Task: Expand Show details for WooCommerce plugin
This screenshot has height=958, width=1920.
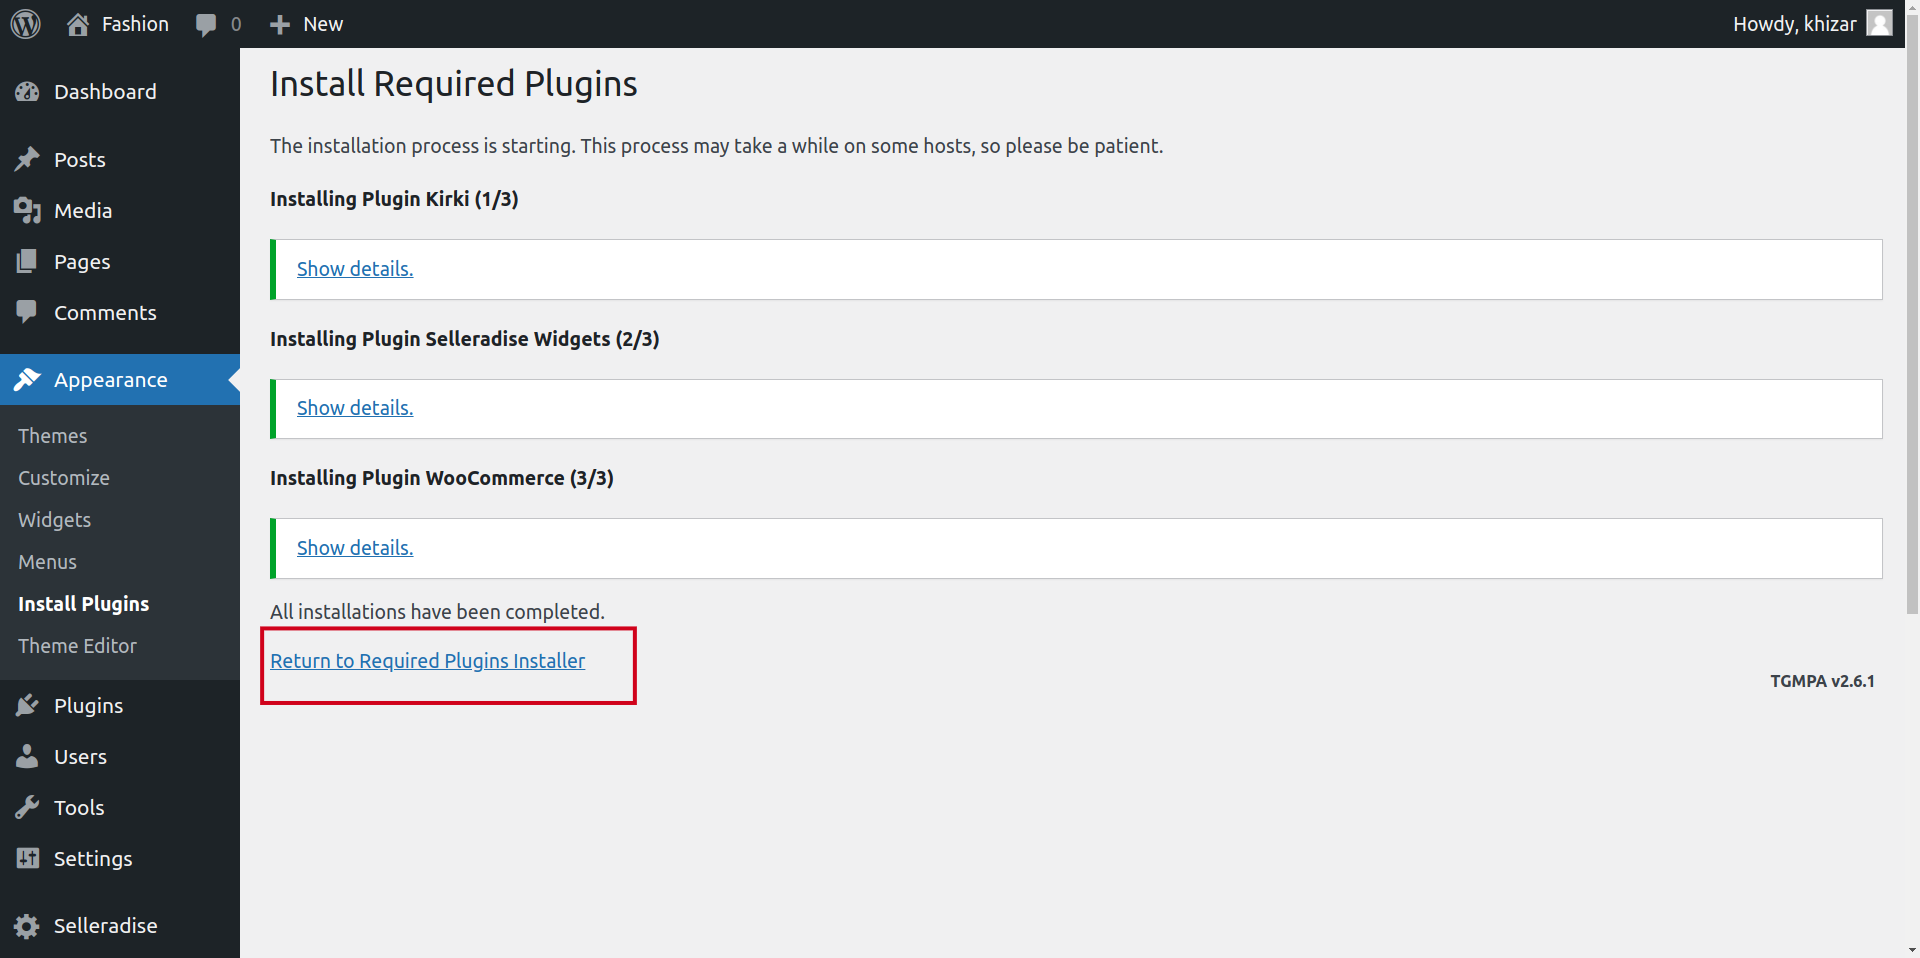Action: tap(355, 548)
